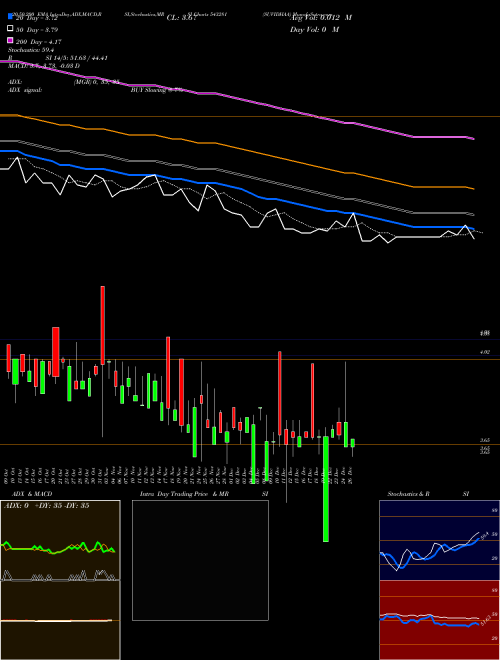The width and height of the screenshot is (500, 660).
Task: Click the tallest red candlestick in the chart
Action: coord(102,325)
